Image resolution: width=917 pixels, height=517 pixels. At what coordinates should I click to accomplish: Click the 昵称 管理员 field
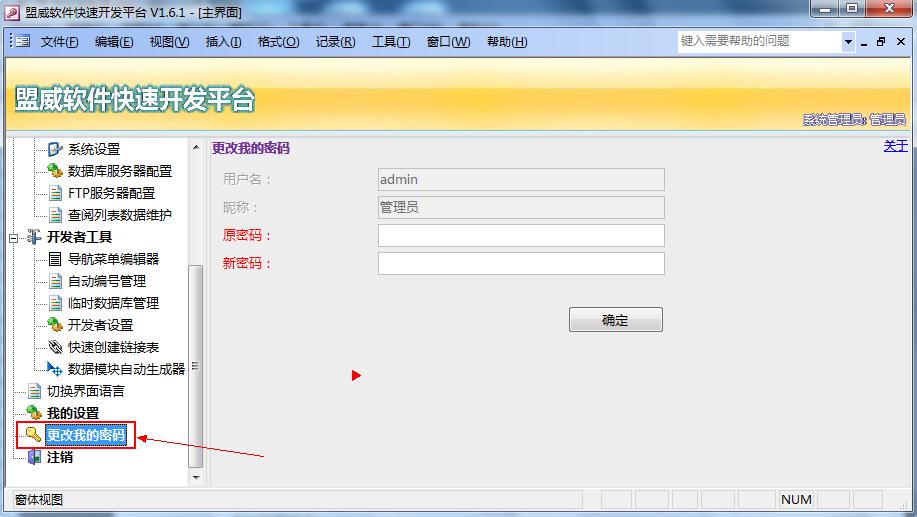(521, 207)
